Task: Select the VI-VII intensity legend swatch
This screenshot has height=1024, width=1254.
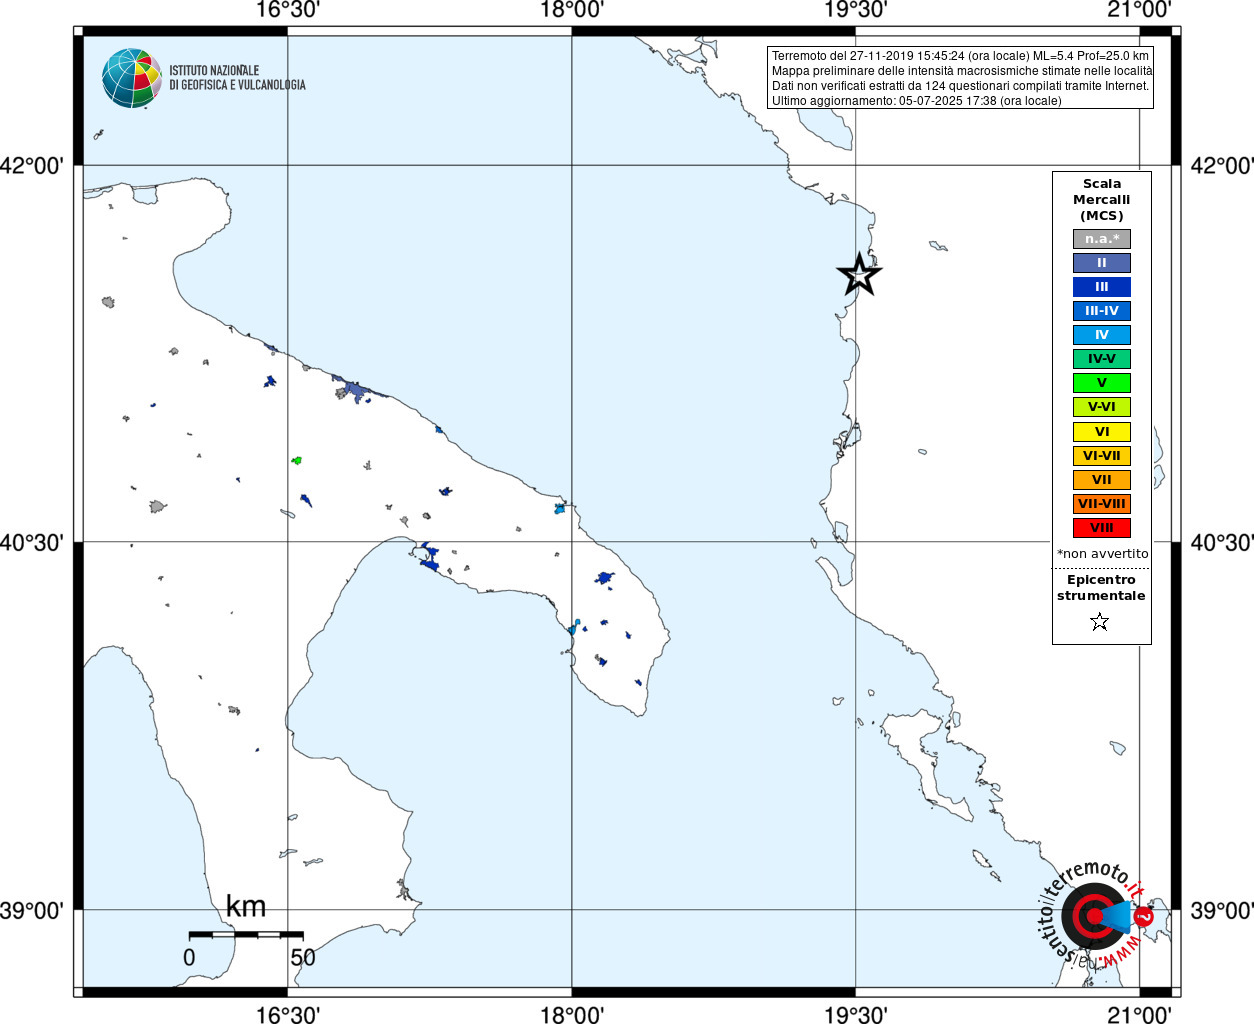Action: click(1102, 456)
